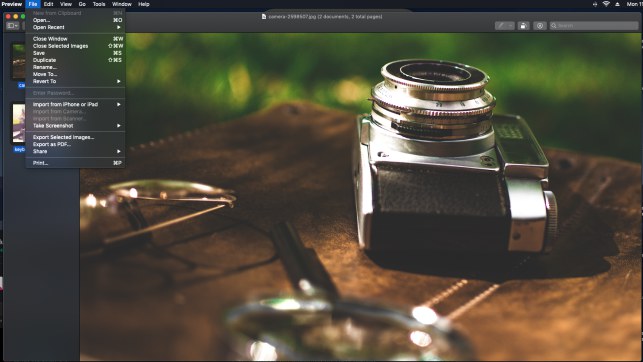Image resolution: width=643 pixels, height=362 pixels.
Task: Show the Markup toolbar icon
Action: pos(540,25)
